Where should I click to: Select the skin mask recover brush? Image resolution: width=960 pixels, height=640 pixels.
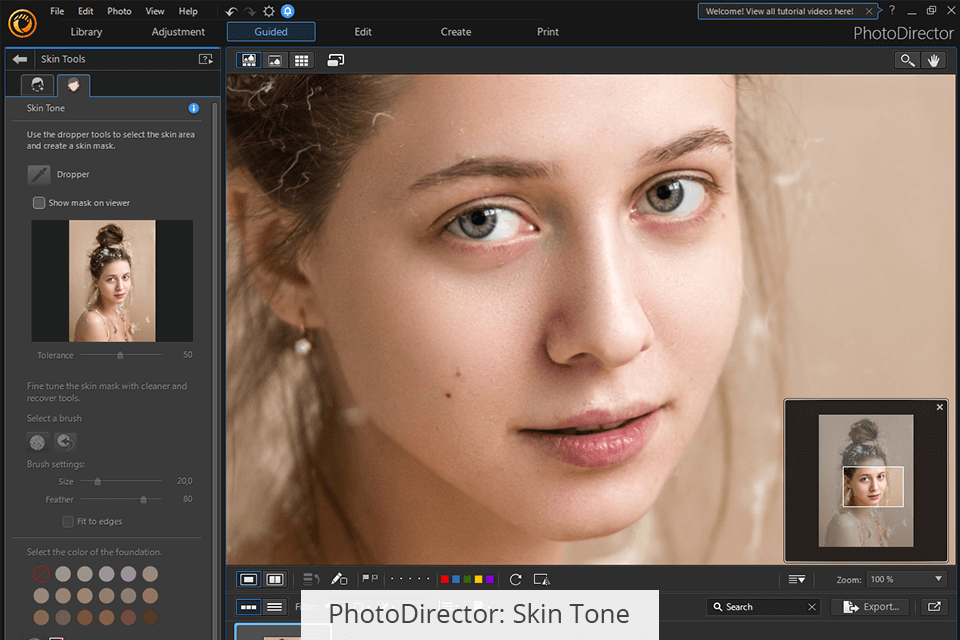point(66,442)
